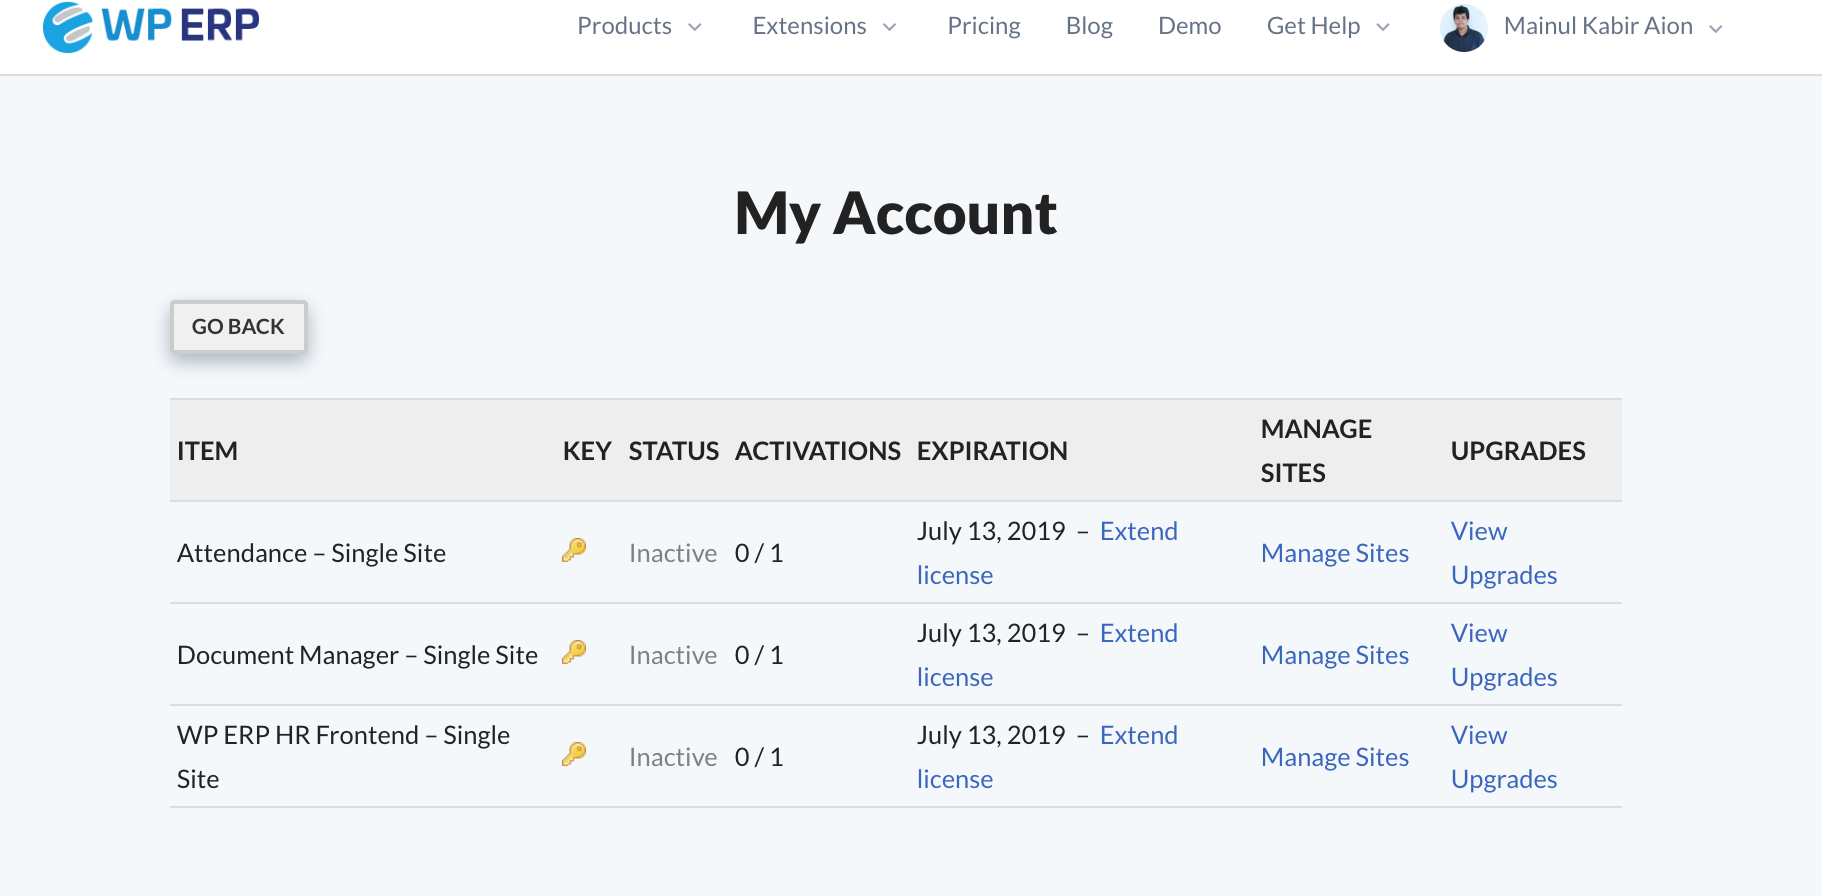Click Inactive status in Attendance row

coord(673,553)
